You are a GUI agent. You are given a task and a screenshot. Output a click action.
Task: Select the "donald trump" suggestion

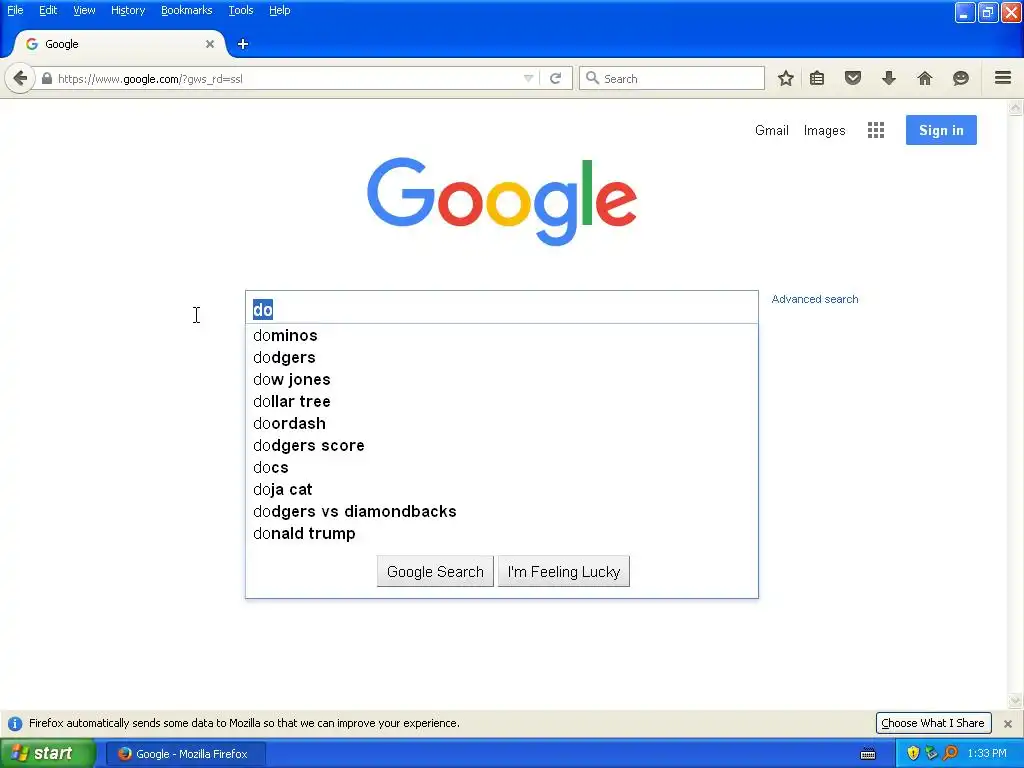coord(502,534)
